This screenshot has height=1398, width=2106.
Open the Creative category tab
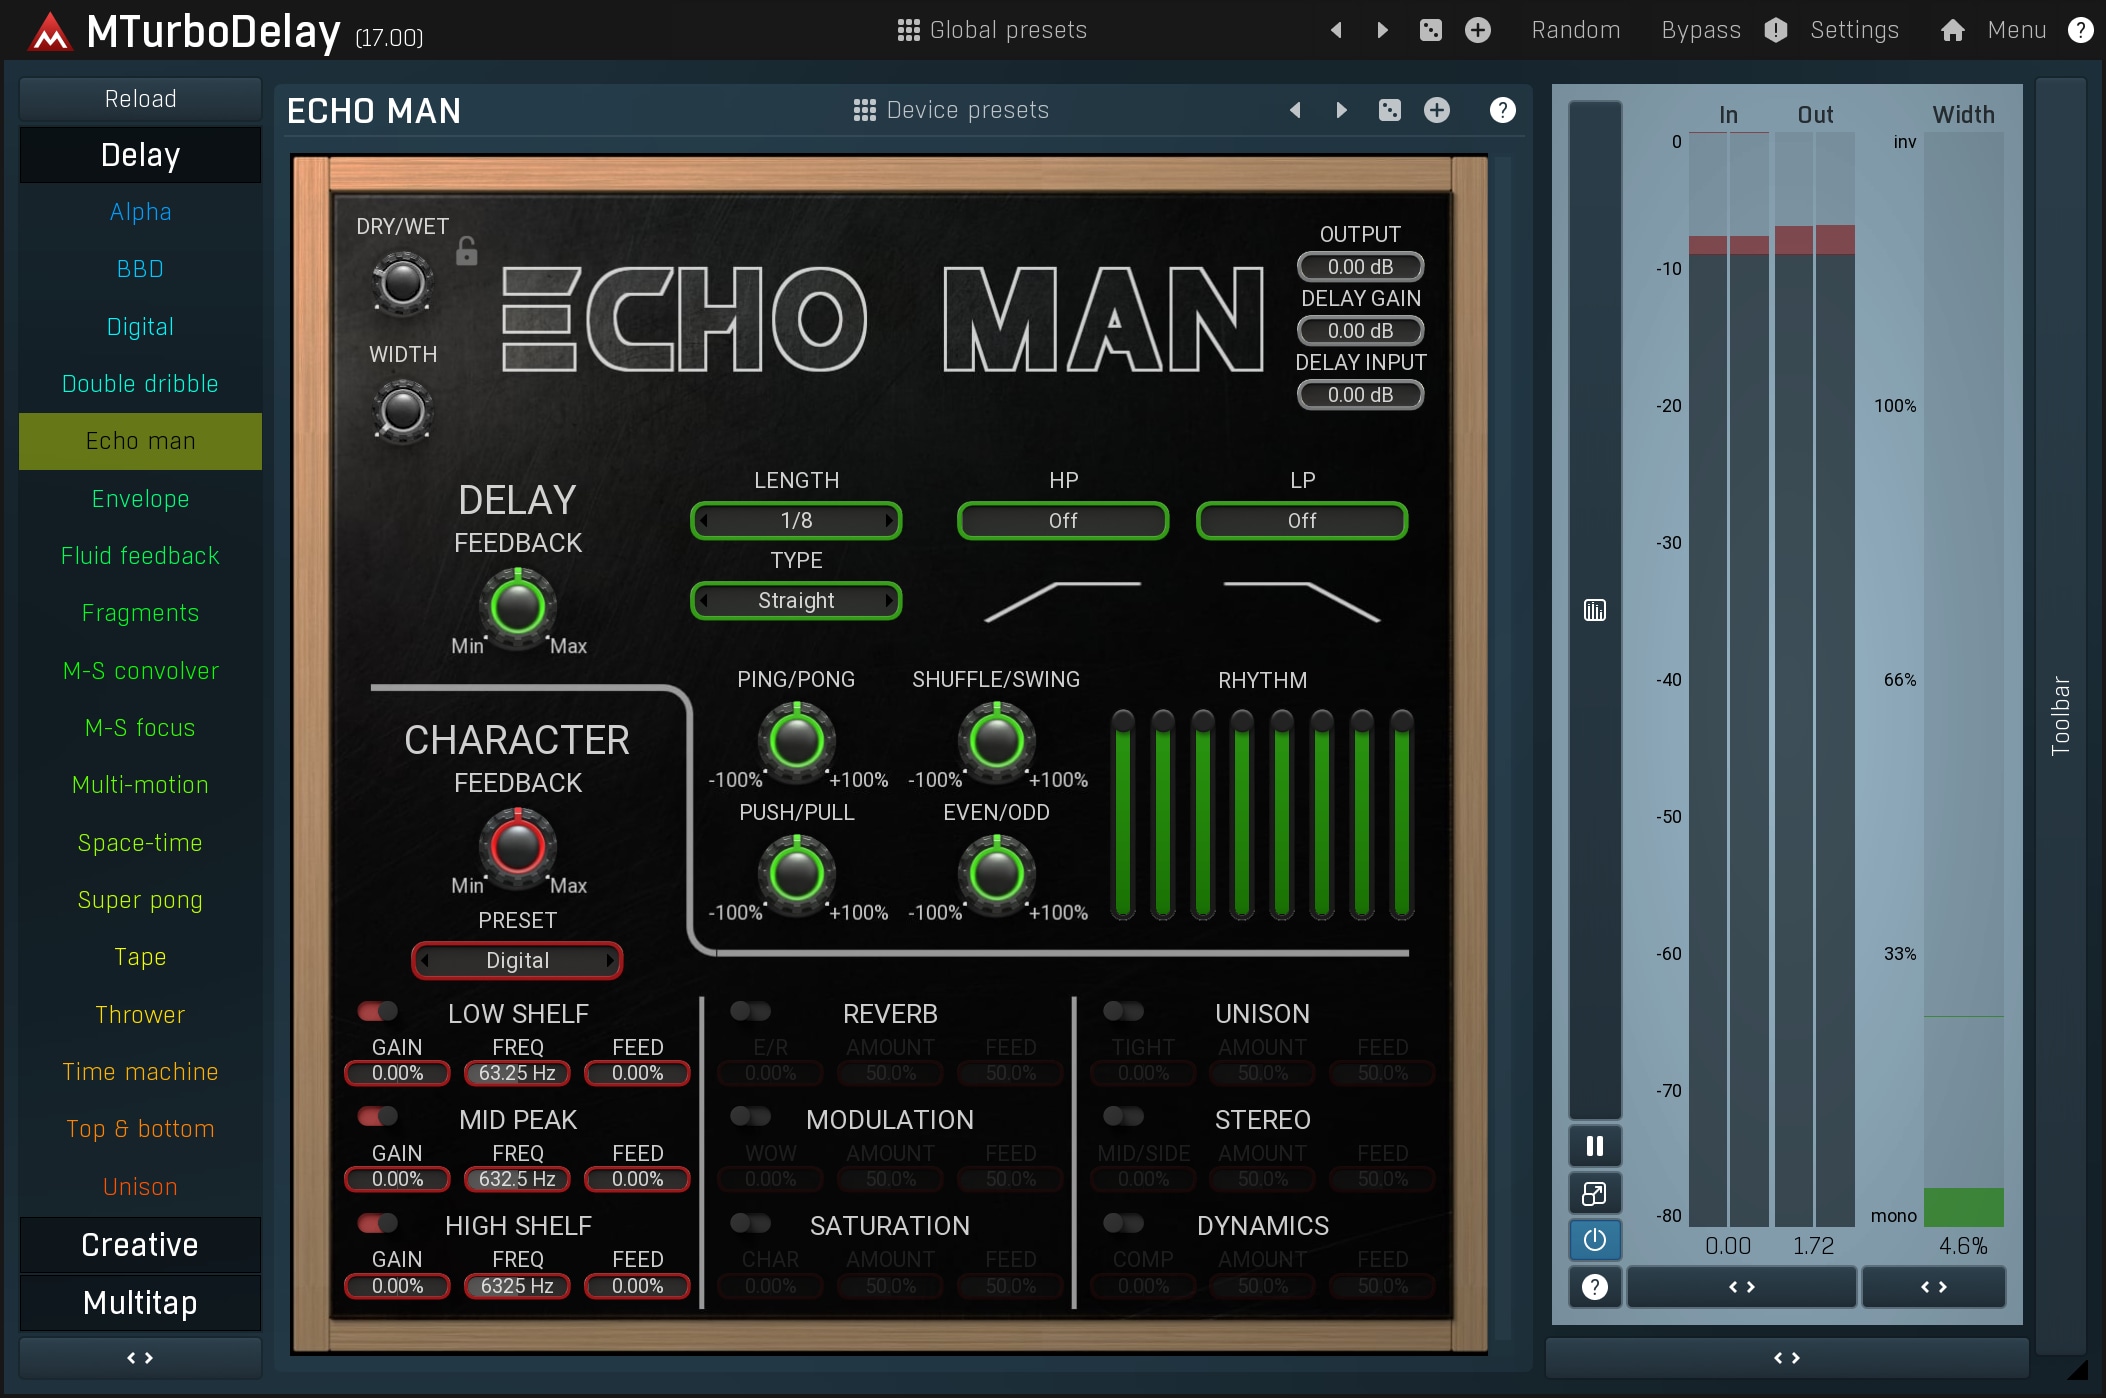coord(140,1245)
